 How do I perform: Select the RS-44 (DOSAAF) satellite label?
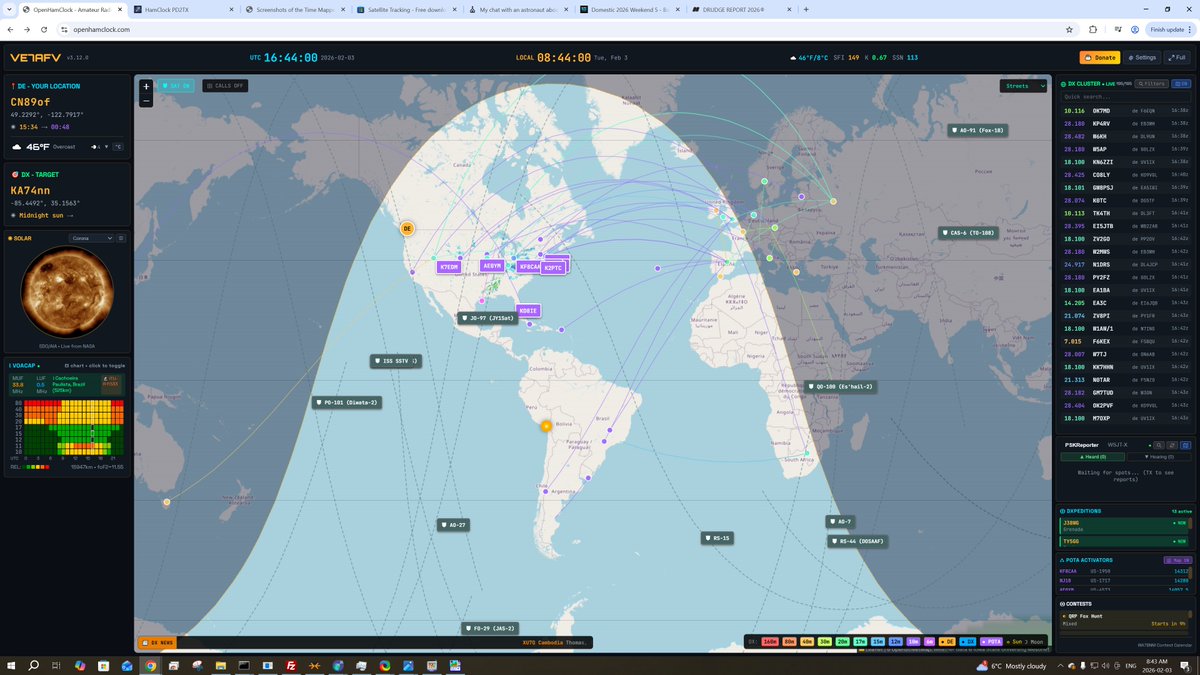pyautogui.click(x=858, y=541)
